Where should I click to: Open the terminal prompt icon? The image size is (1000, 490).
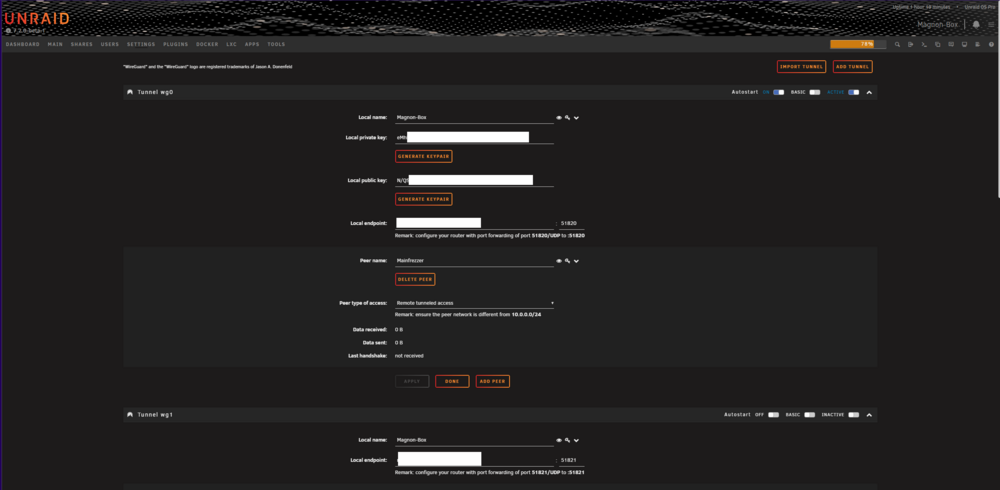[x=924, y=45]
